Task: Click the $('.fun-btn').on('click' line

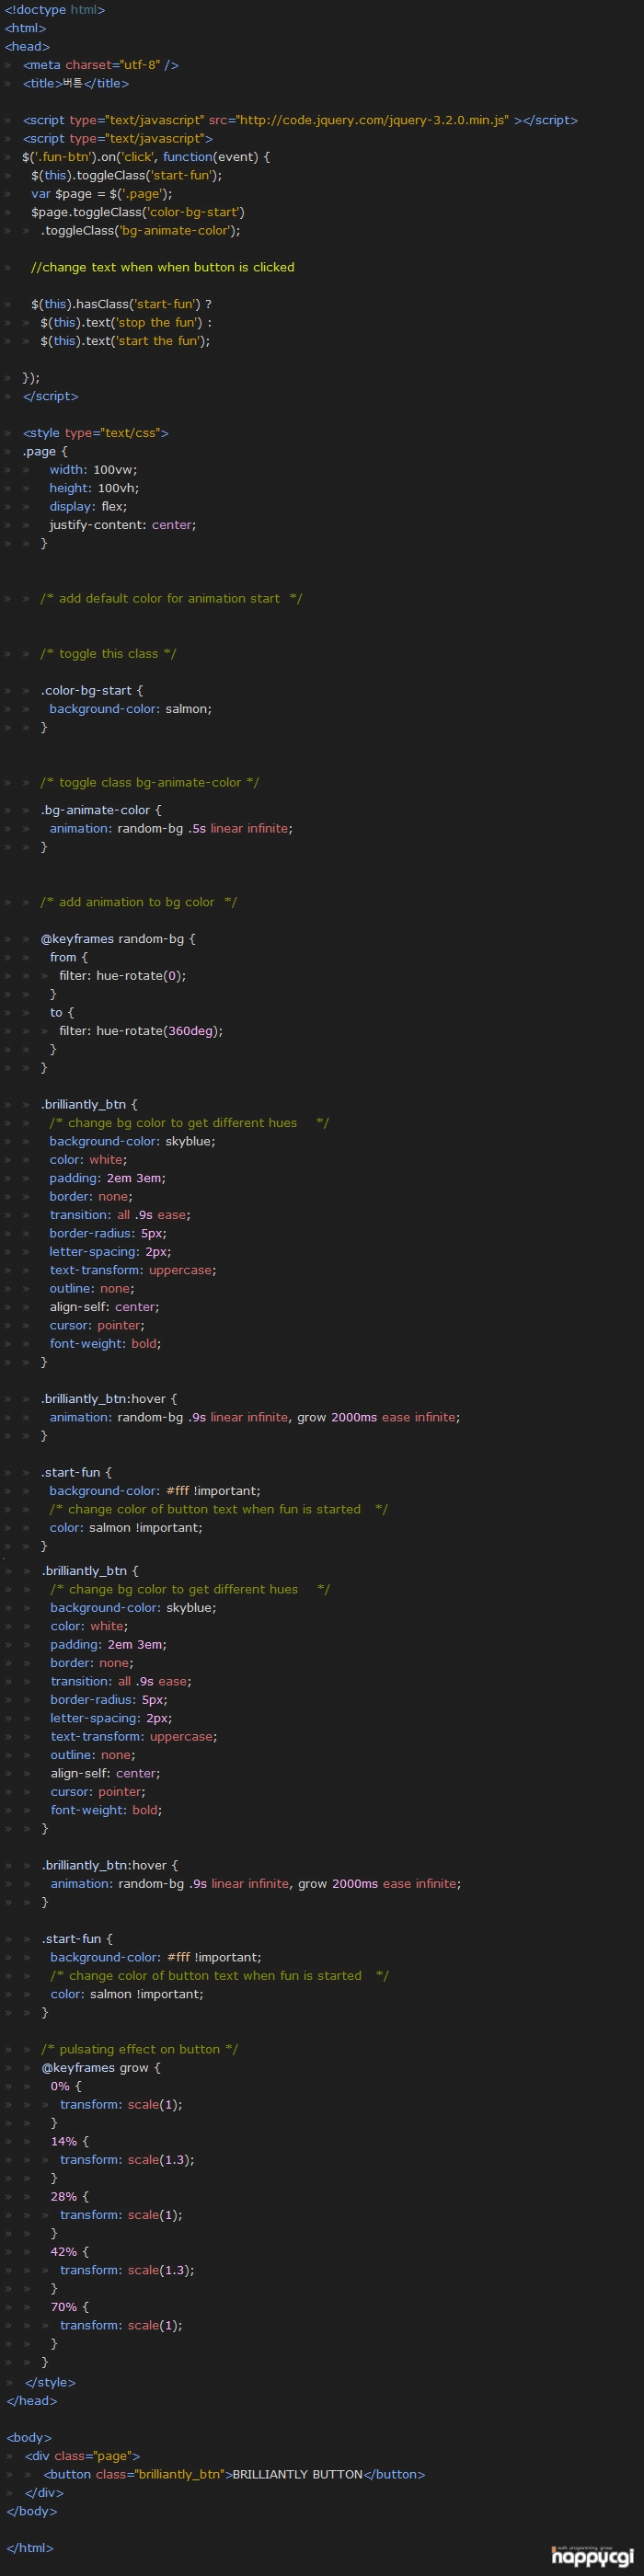Action: pyautogui.click(x=146, y=157)
